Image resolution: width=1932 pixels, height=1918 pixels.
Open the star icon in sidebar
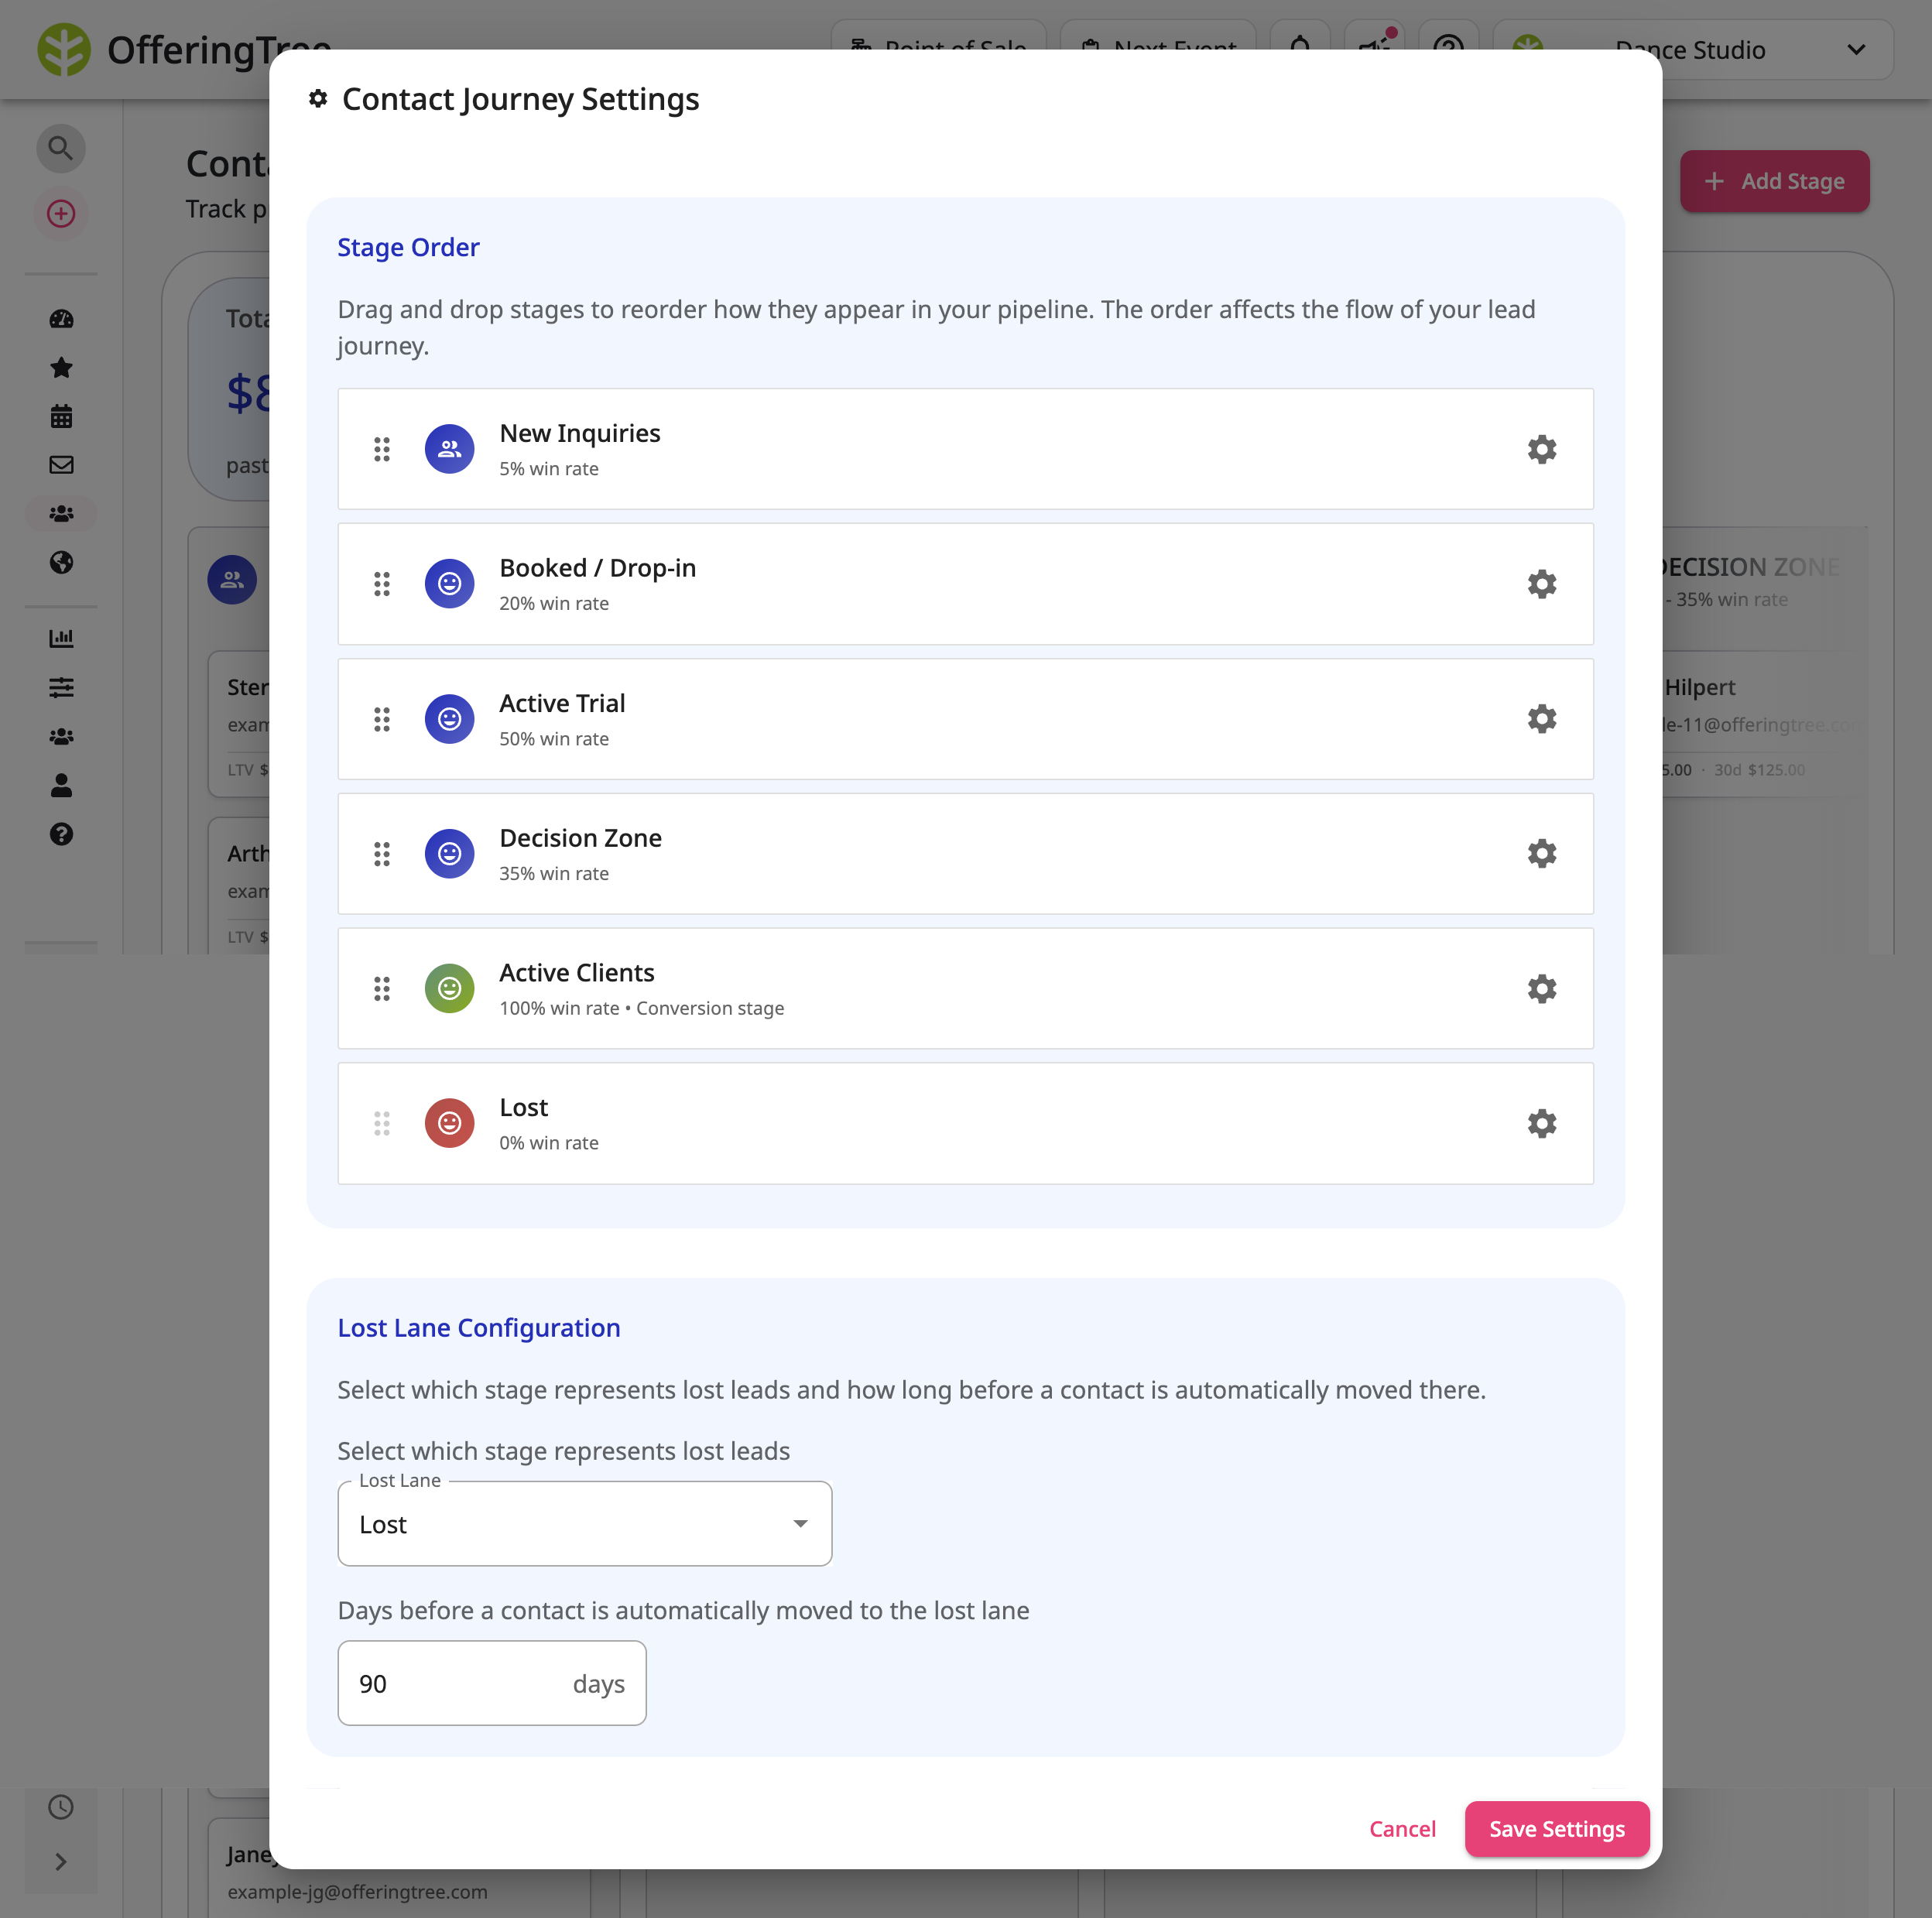coord(61,367)
